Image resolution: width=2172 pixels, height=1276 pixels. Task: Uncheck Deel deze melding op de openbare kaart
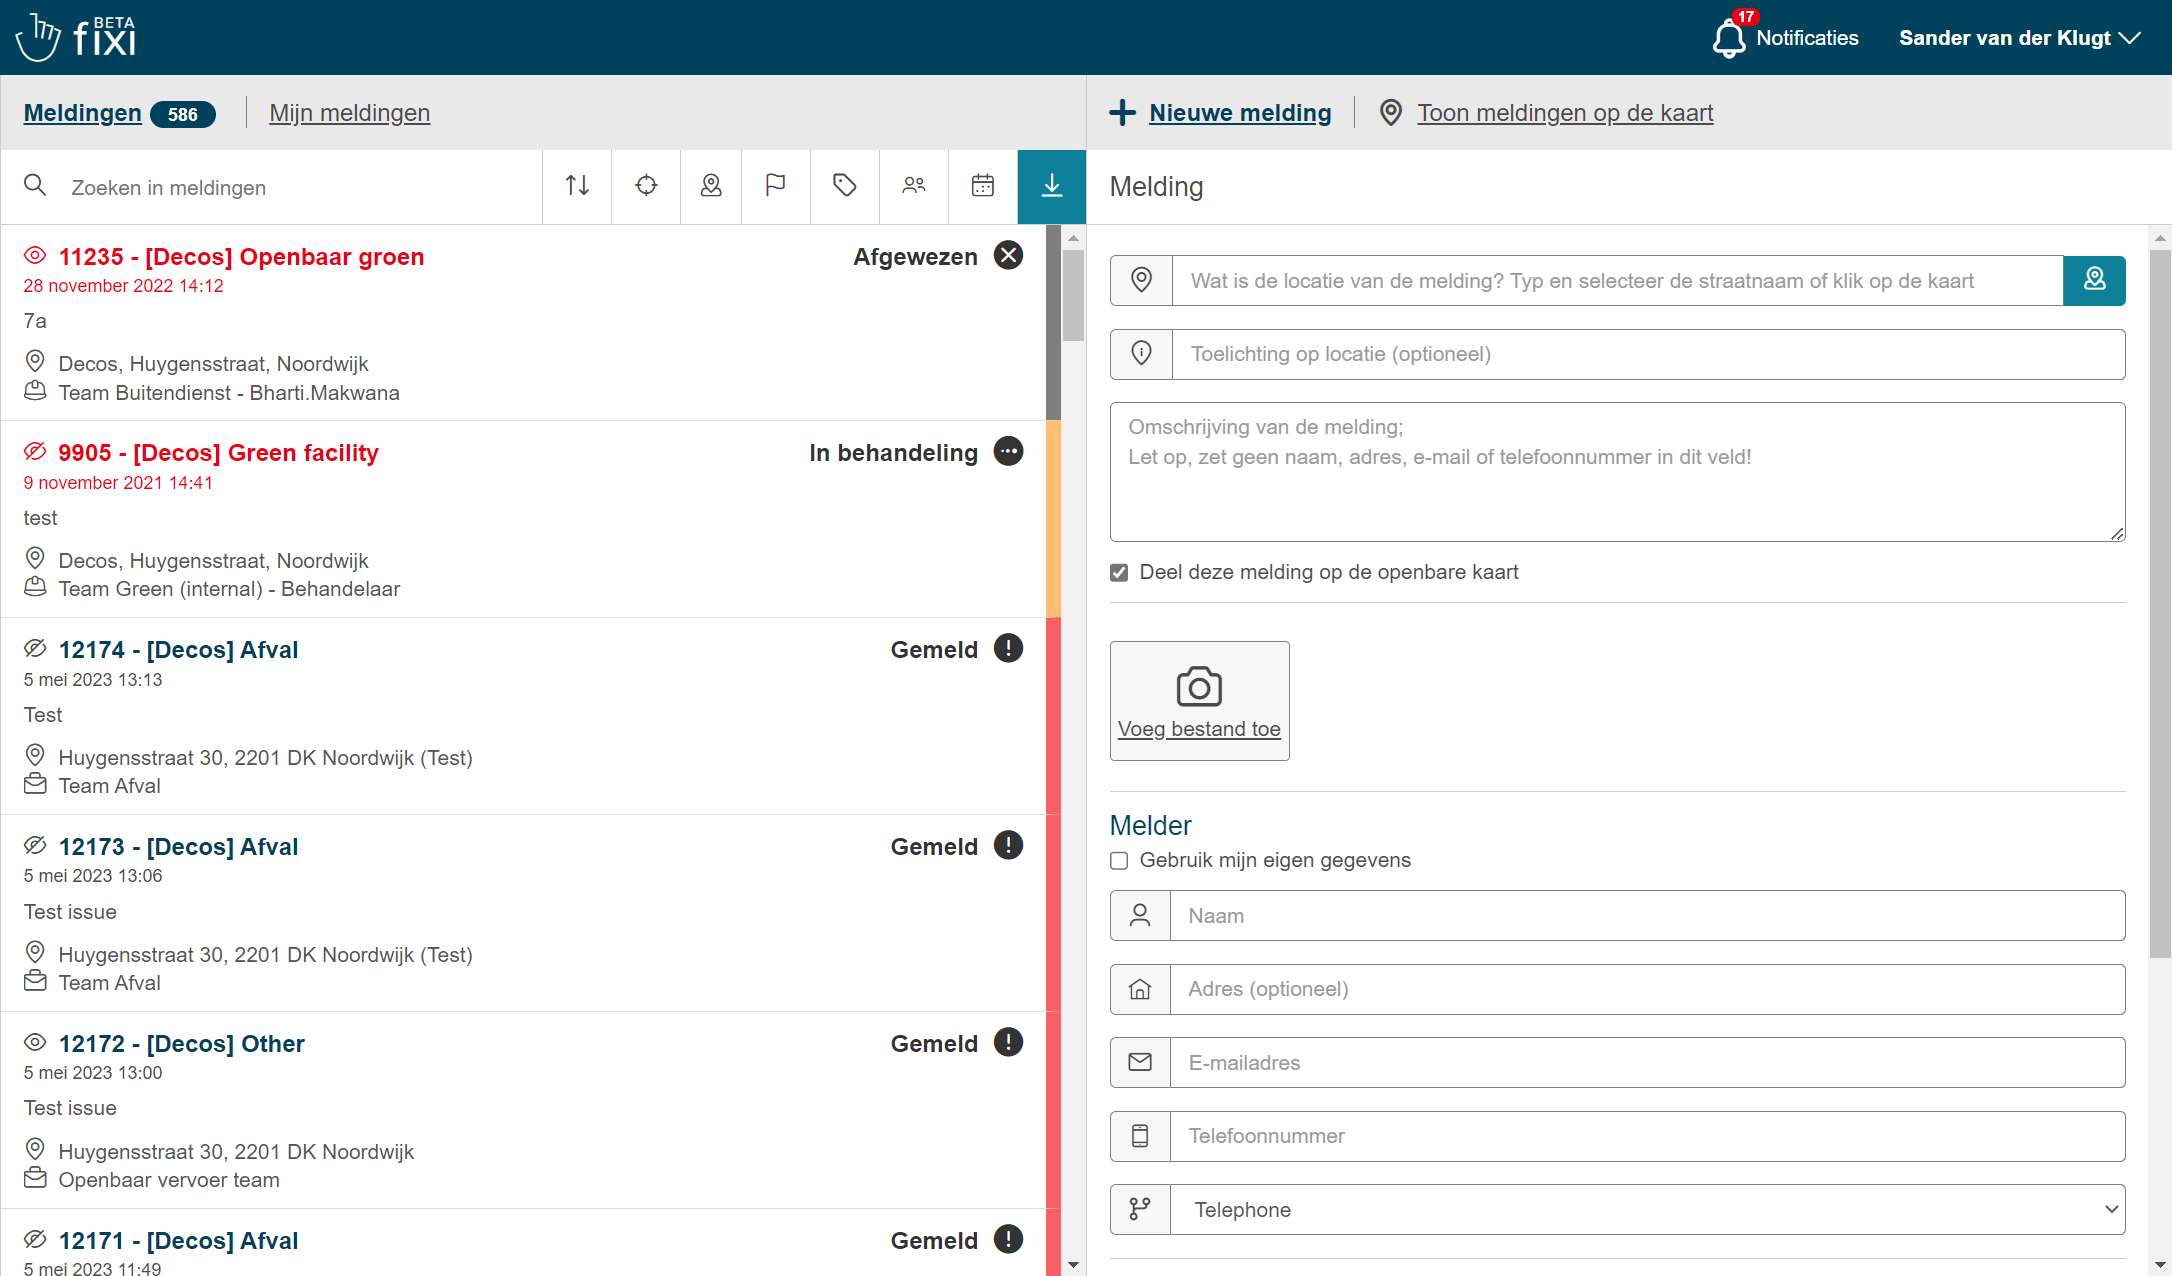pos(1119,573)
